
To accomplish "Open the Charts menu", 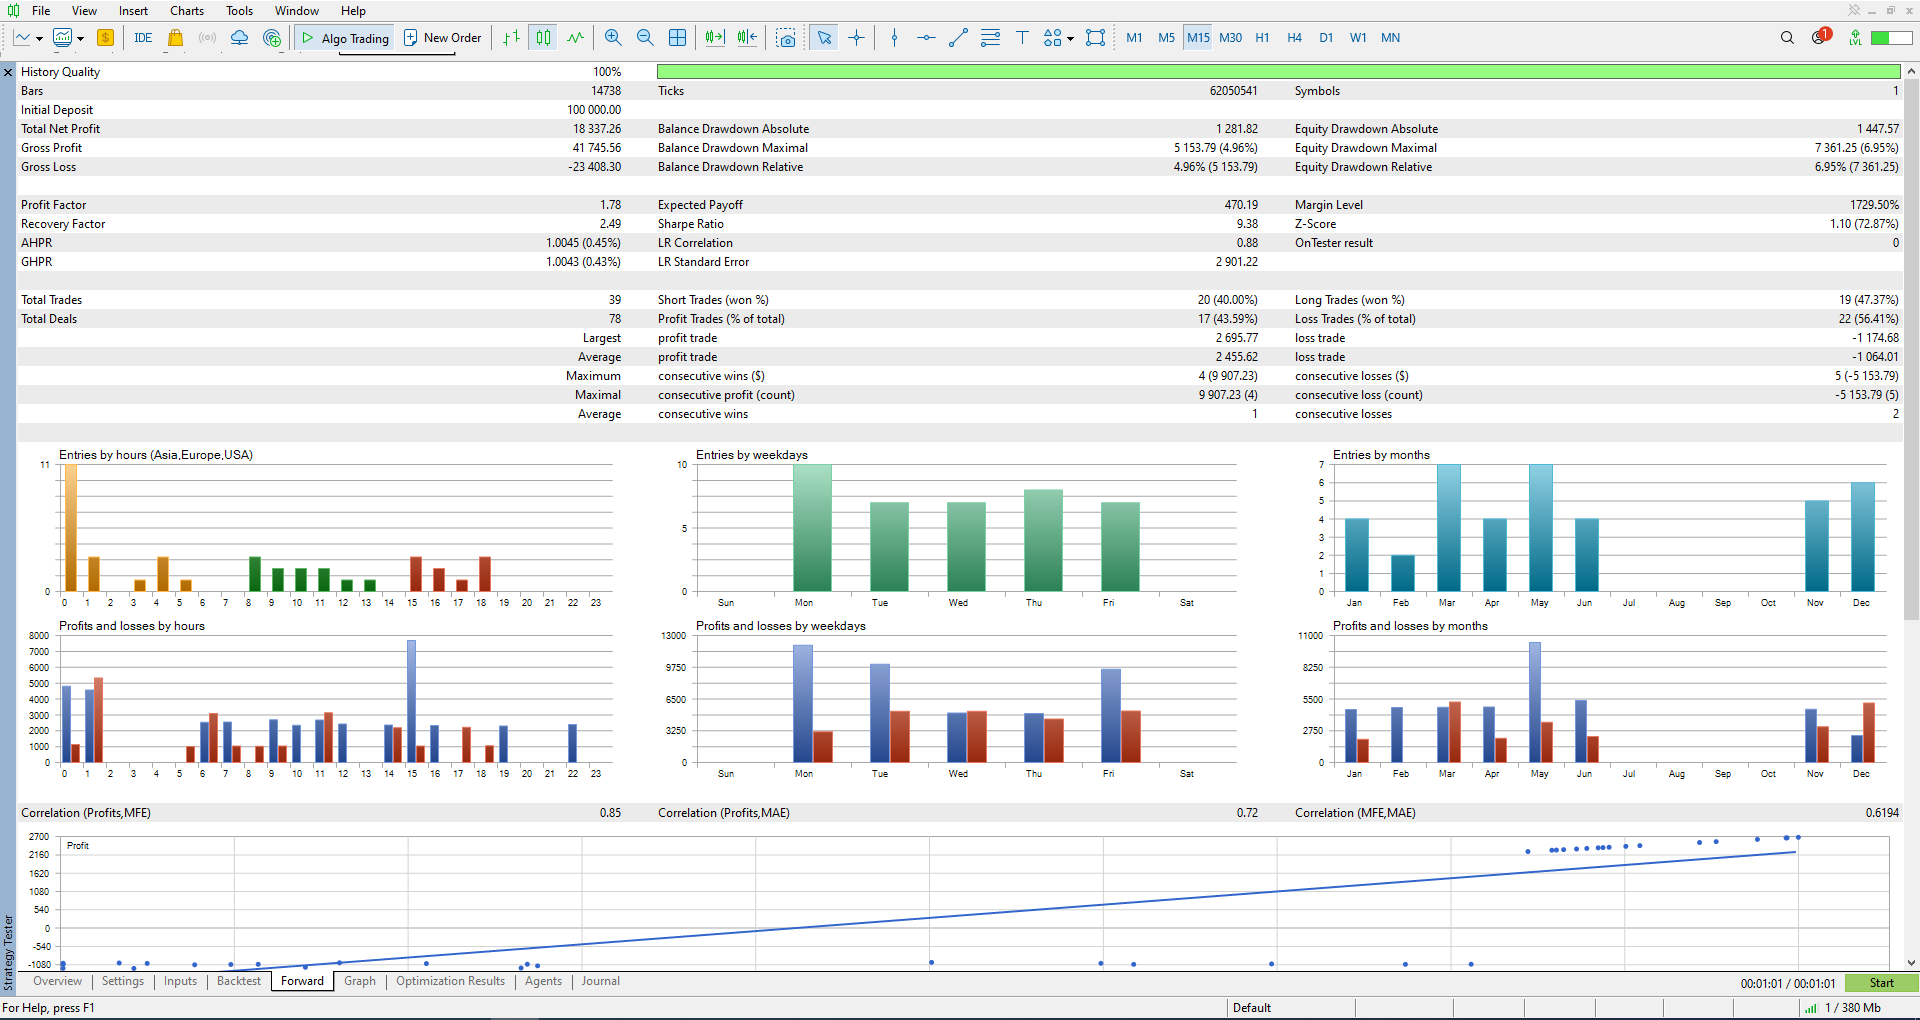I will [187, 11].
